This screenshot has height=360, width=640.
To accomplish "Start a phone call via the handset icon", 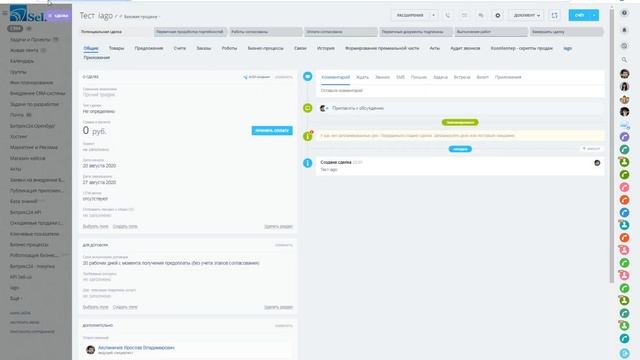I will [448, 16].
